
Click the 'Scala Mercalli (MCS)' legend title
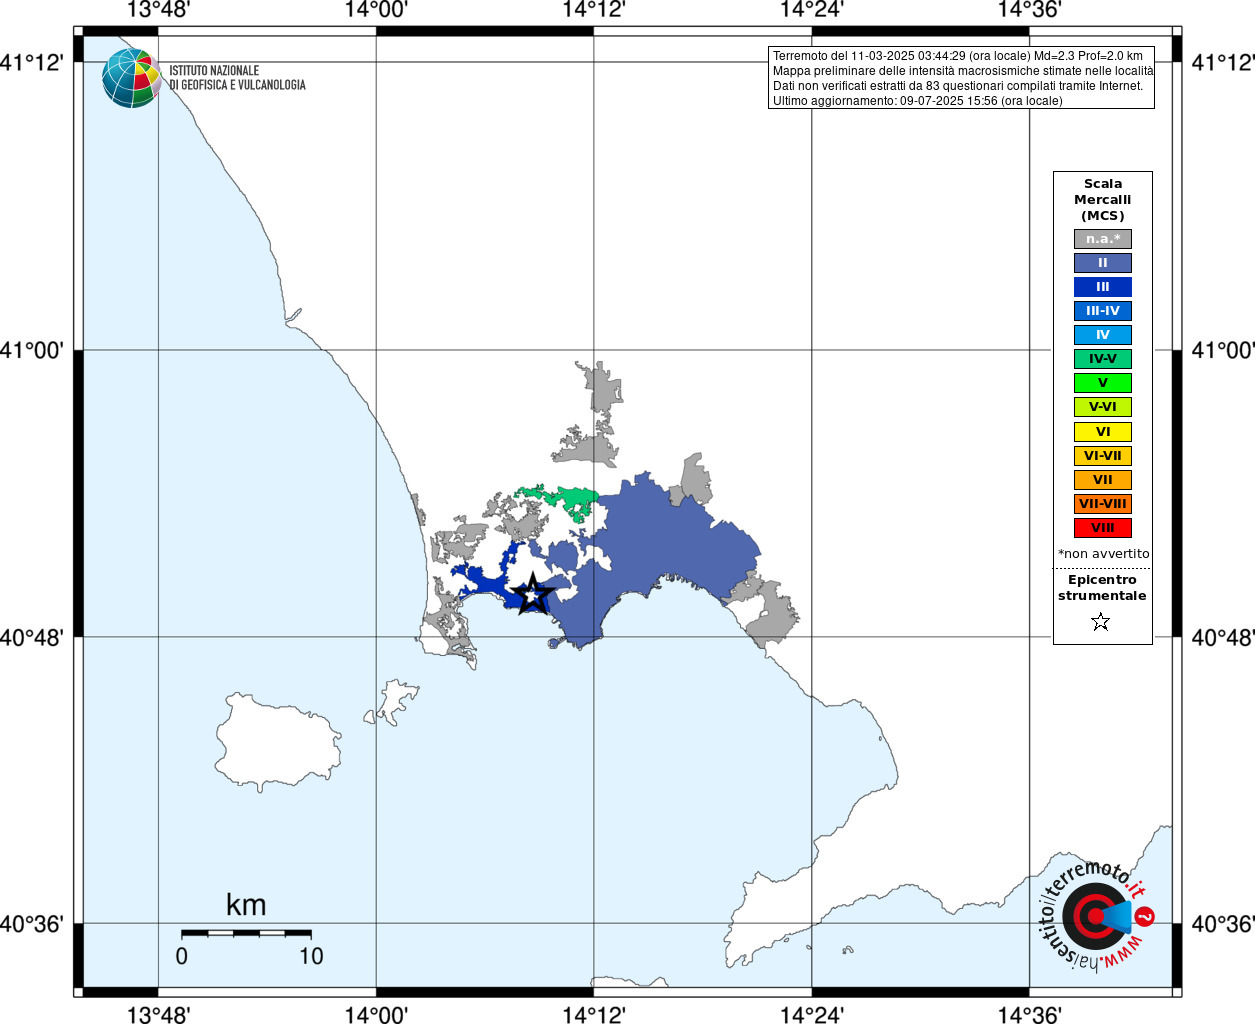point(1103,199)
